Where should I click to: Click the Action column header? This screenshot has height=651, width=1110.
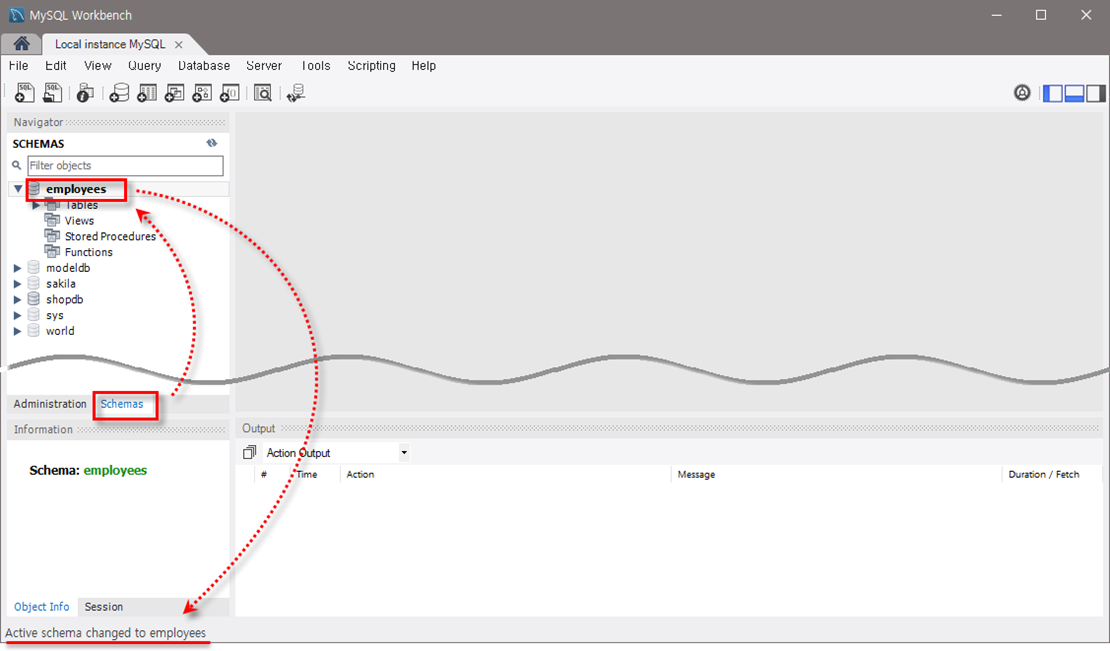pos(360,475)
